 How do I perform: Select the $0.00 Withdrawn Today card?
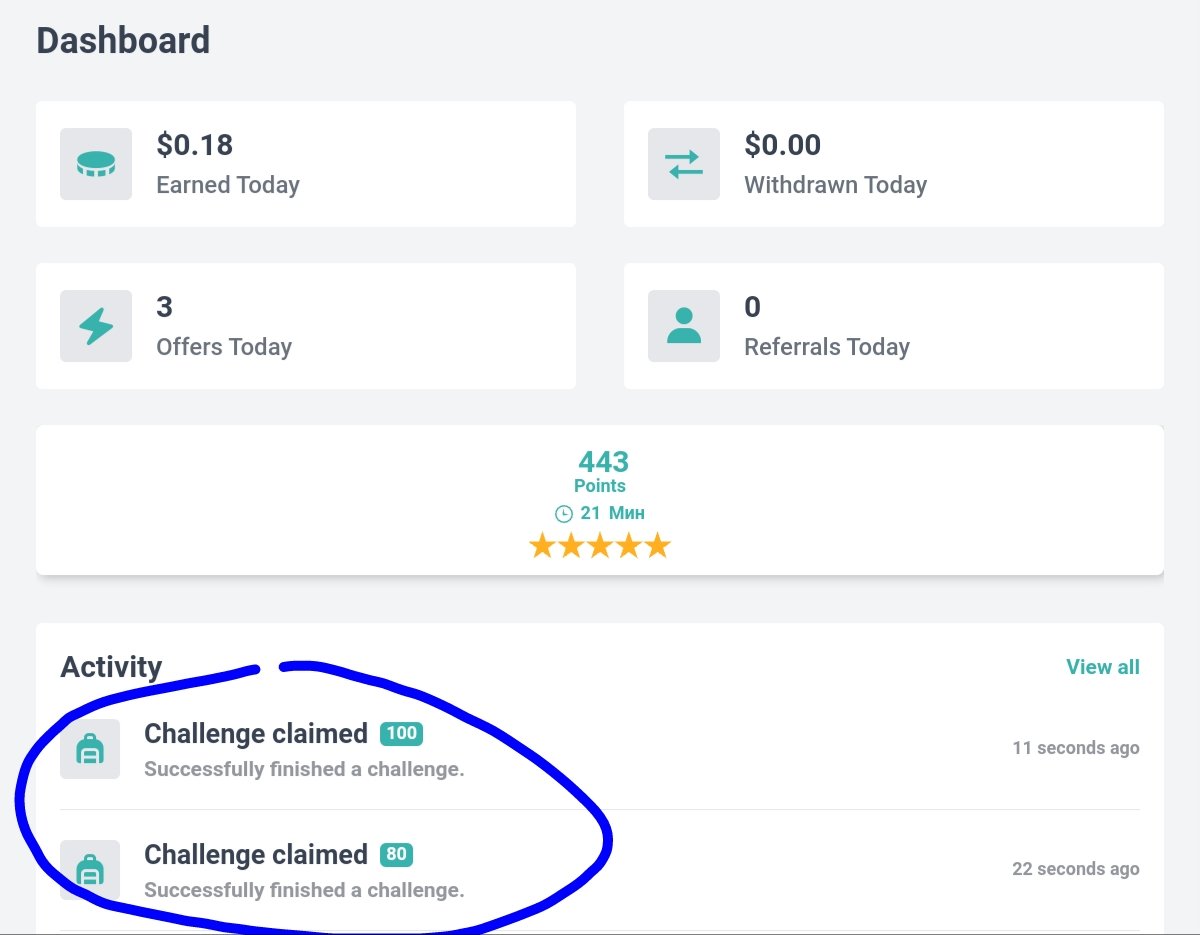(x=894, y=164)
